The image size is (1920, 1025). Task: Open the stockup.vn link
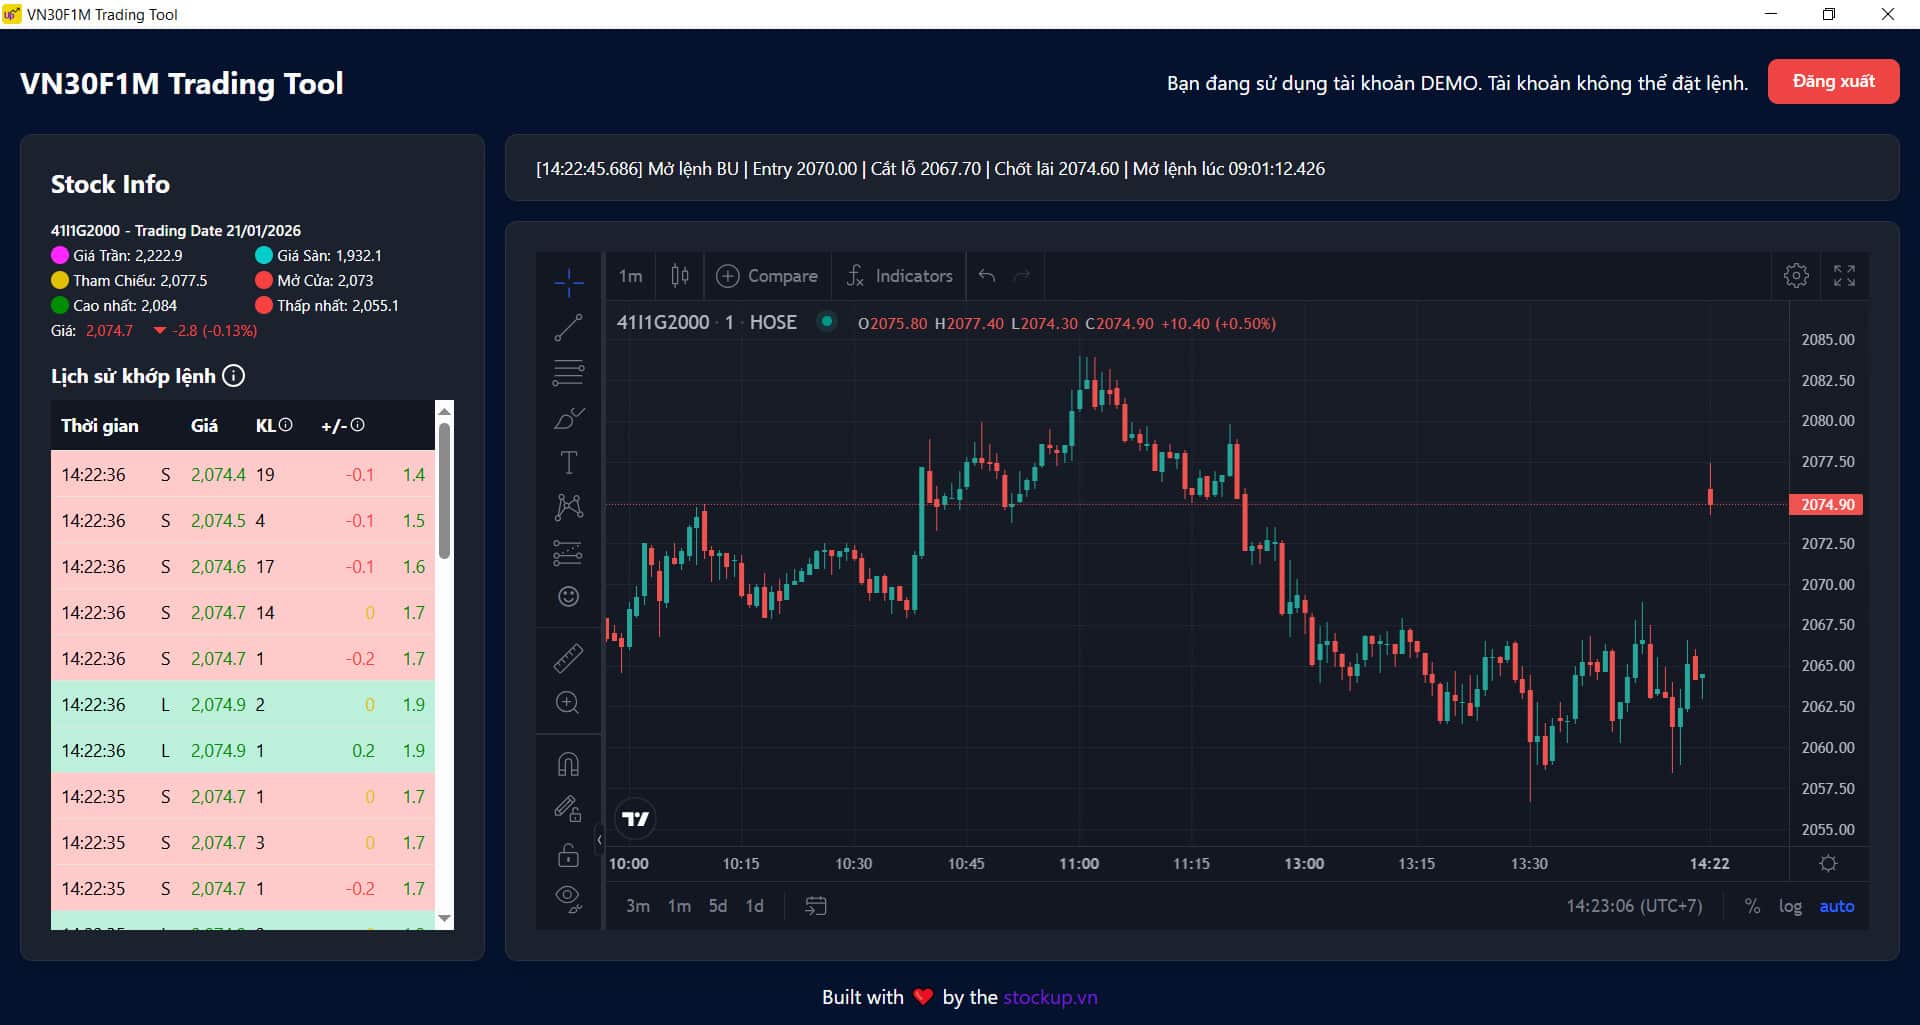1049,997
